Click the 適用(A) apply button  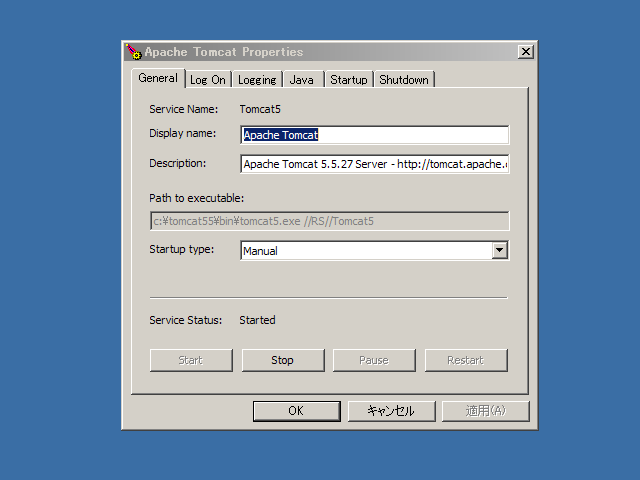(486, 411)
